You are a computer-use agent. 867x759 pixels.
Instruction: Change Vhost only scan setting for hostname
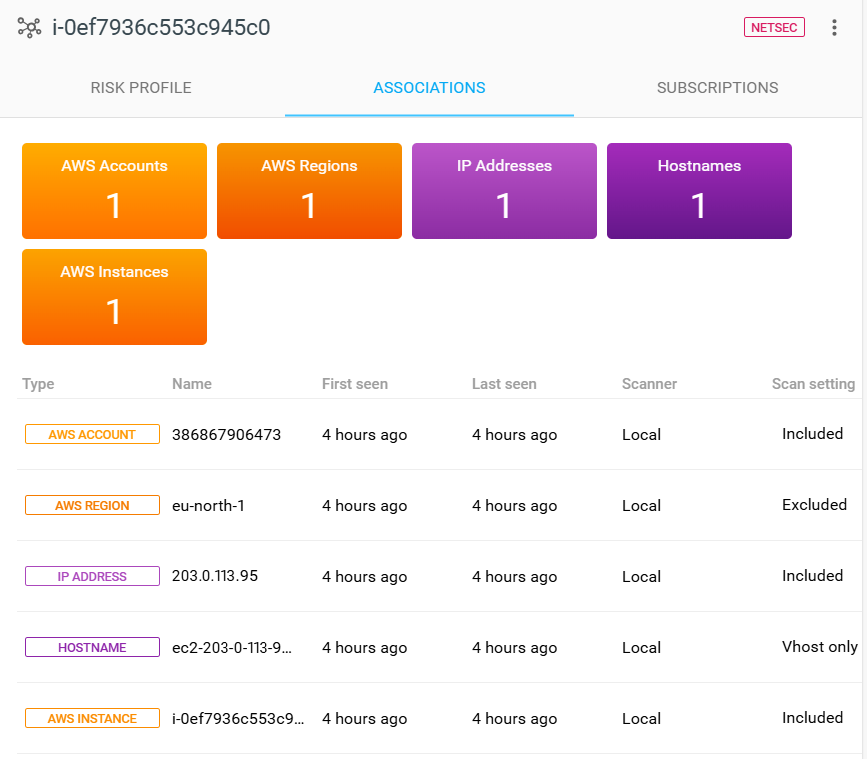coord(819,647)
